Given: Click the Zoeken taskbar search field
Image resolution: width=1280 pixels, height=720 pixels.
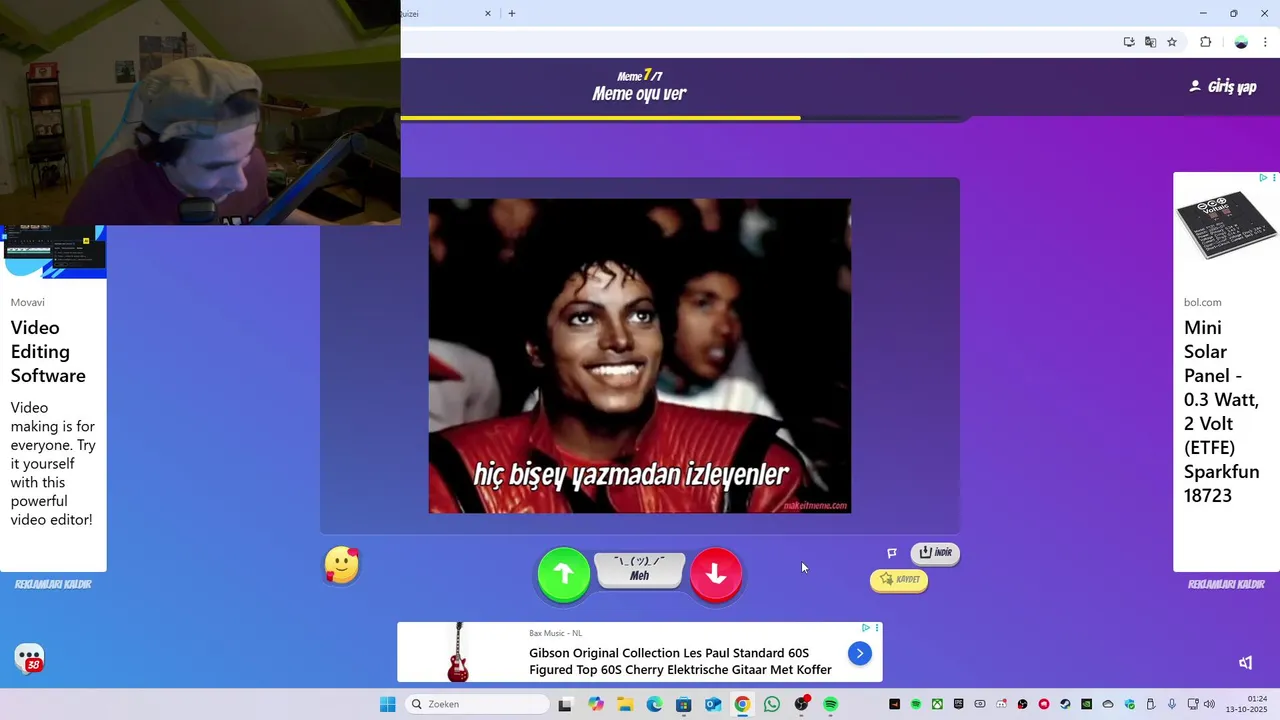Looking at the screenshot, I should (478, 704).
